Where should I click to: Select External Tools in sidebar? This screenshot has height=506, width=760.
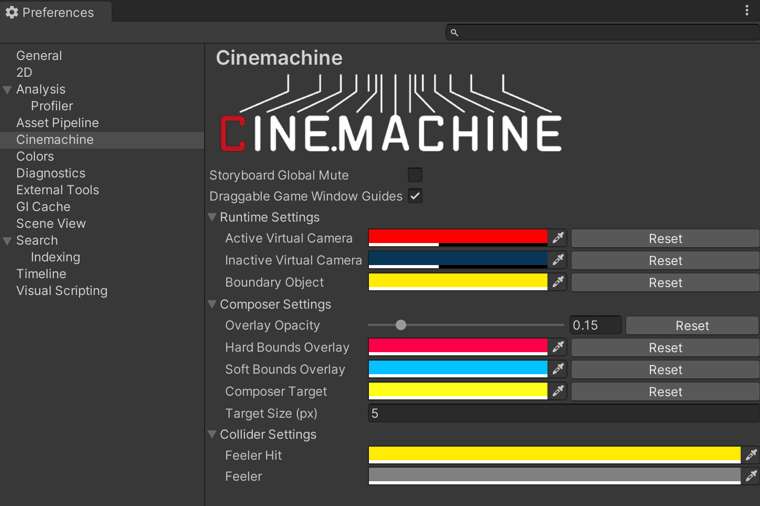pyautogui.click(x=57, y=190)
